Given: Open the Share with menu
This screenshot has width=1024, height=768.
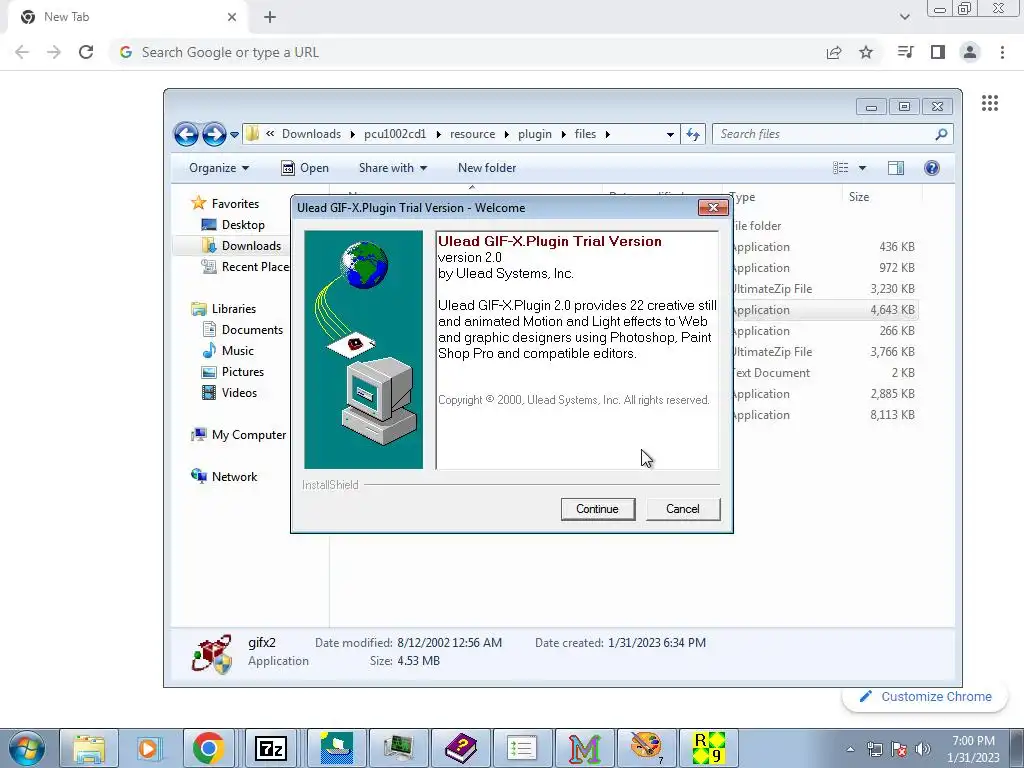Looking at the screenshot, I should [x=392, y=168].
